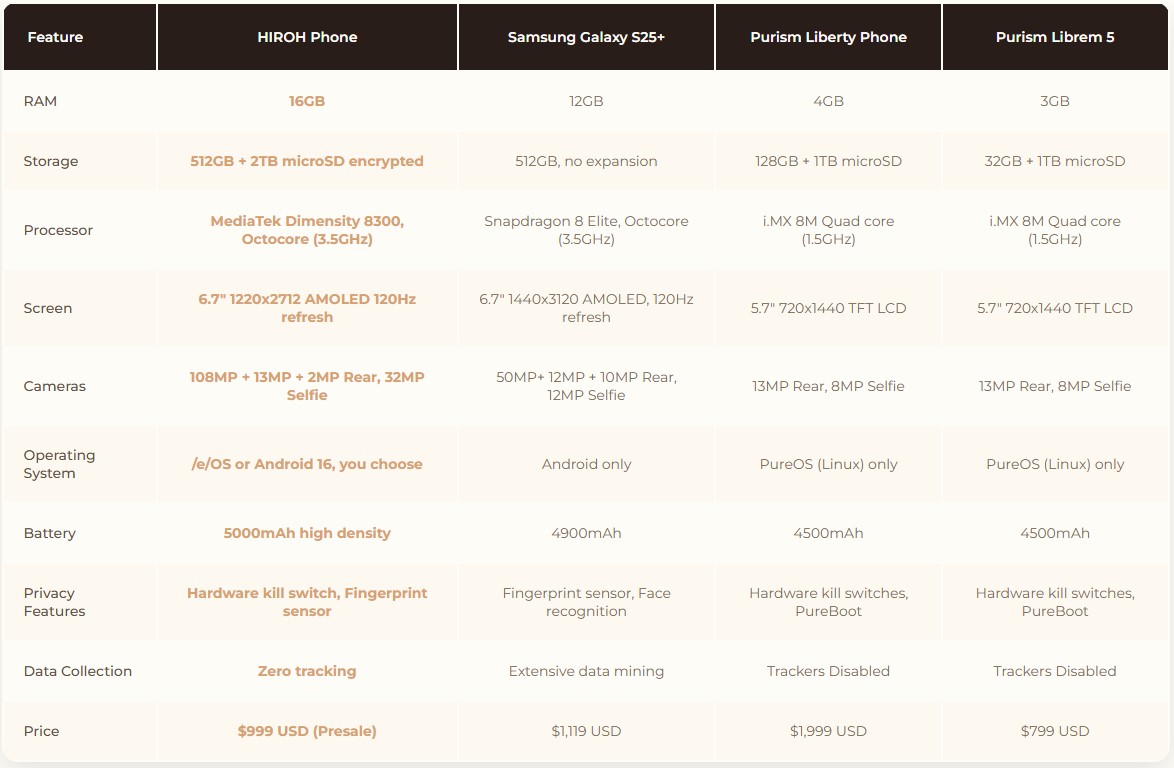Click the Extensive data mining cell
The height and width of the screenshot is (768, 1174).
coord(586,671)
